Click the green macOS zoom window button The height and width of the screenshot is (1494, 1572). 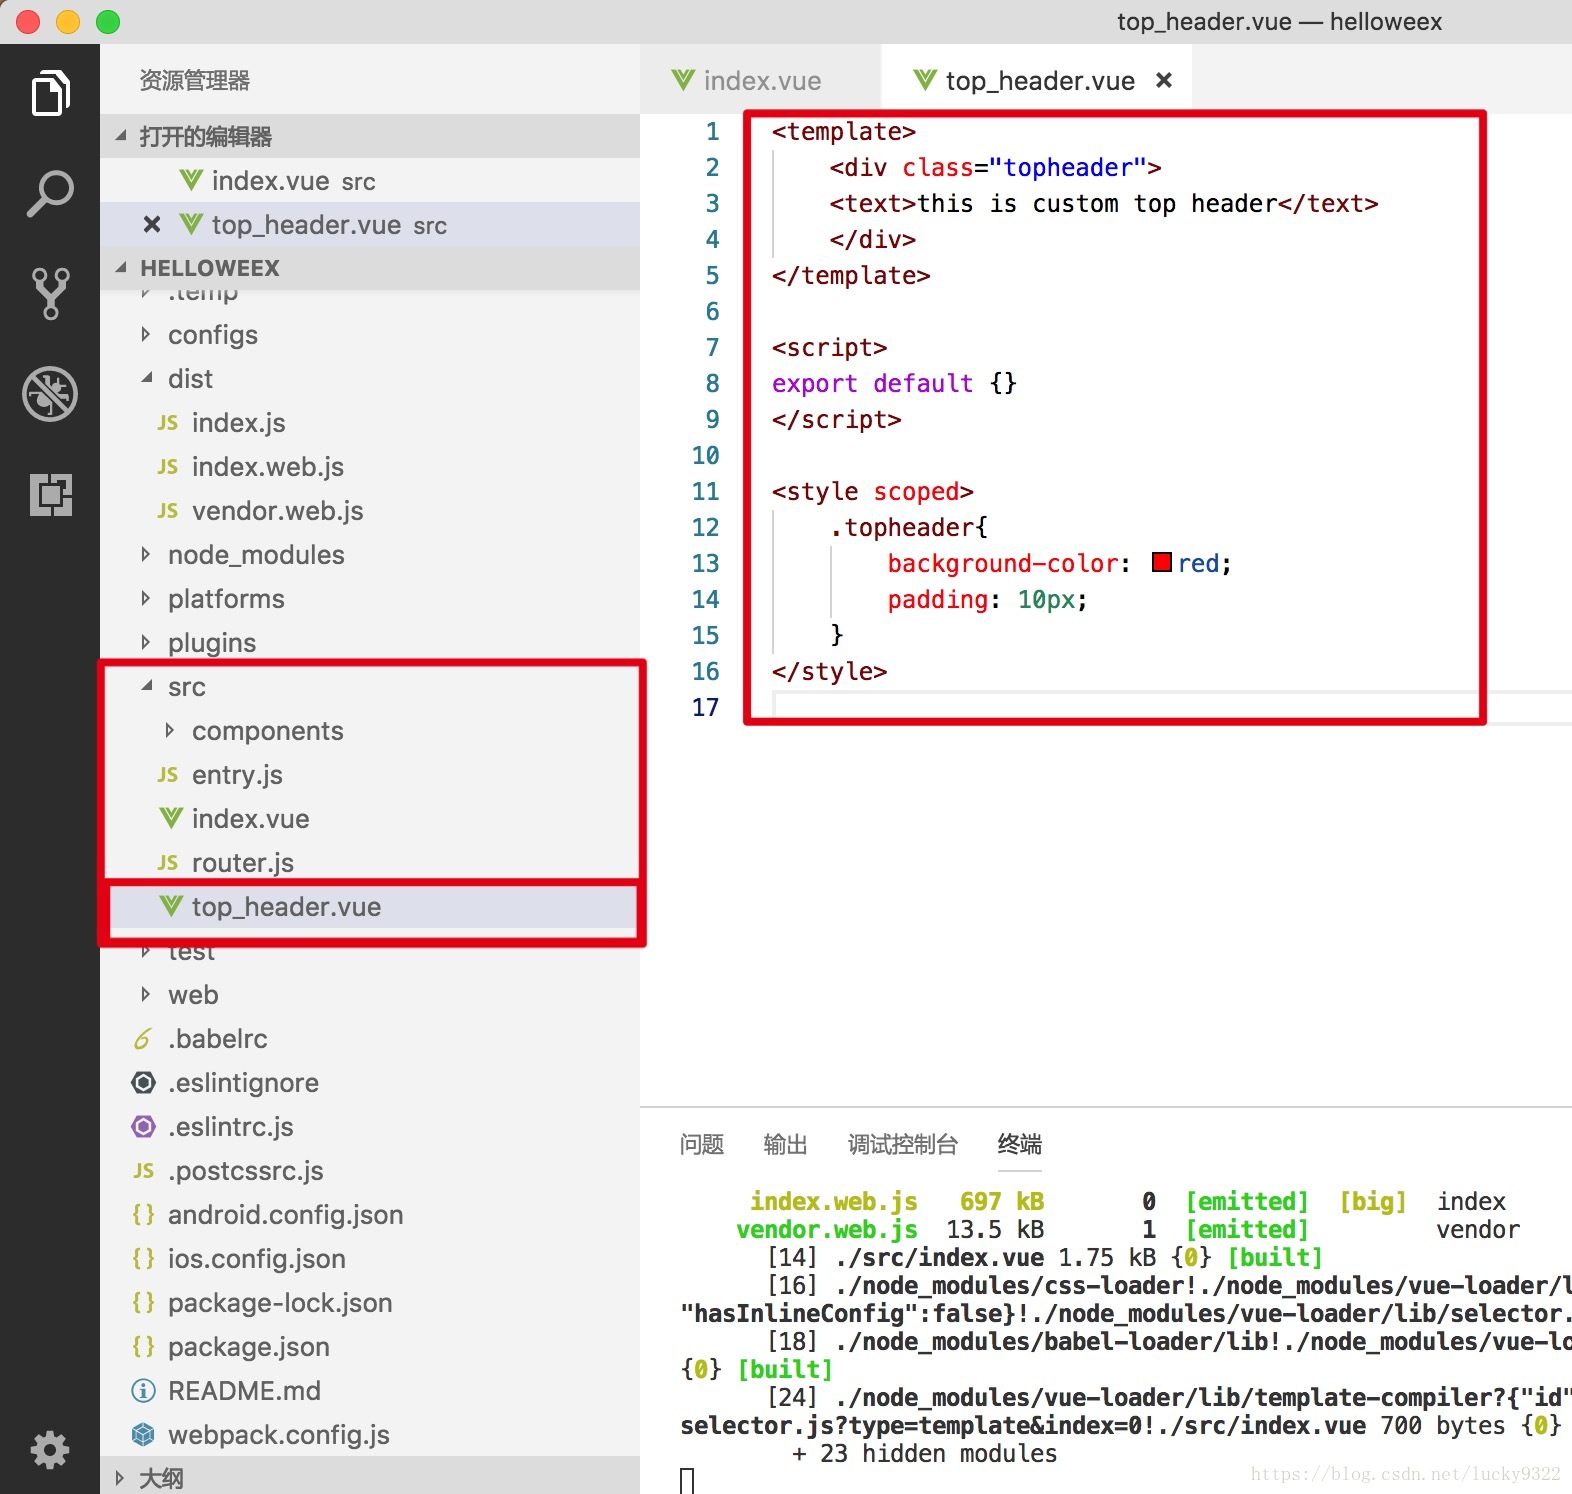pyautogui.click(x=108, y=22)
